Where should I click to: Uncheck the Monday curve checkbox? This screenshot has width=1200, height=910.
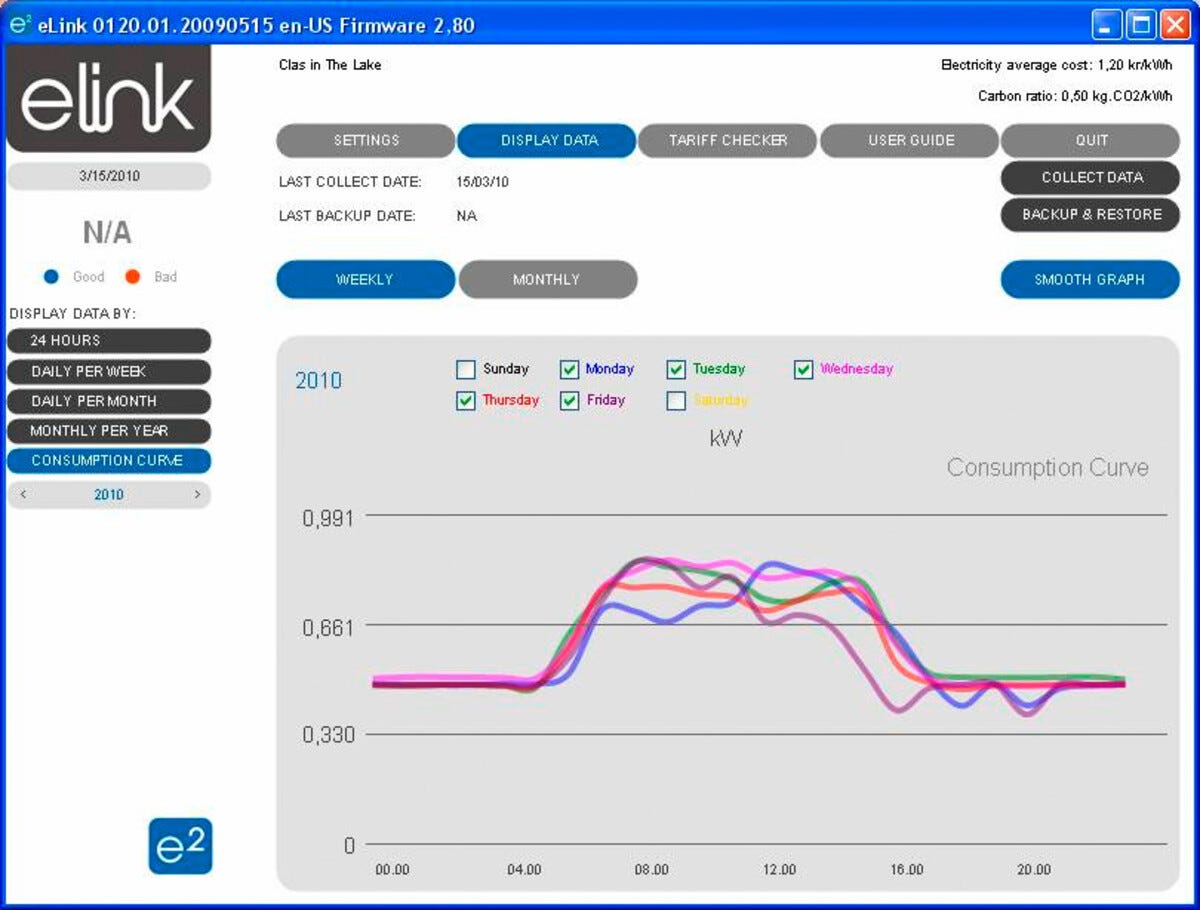(x=570, y=370)
